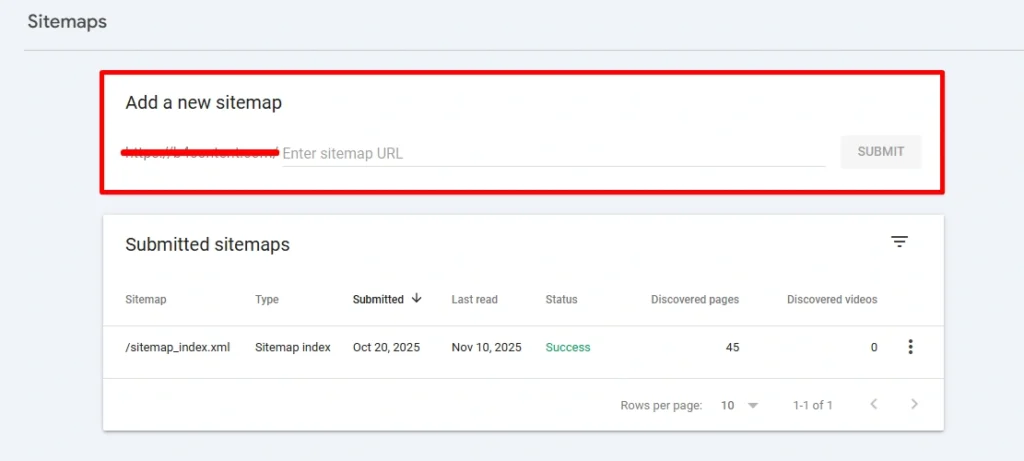Screen dimensions: 1024x461
Task: Go to the next page of sitemaps
Action: pos(914,405)
